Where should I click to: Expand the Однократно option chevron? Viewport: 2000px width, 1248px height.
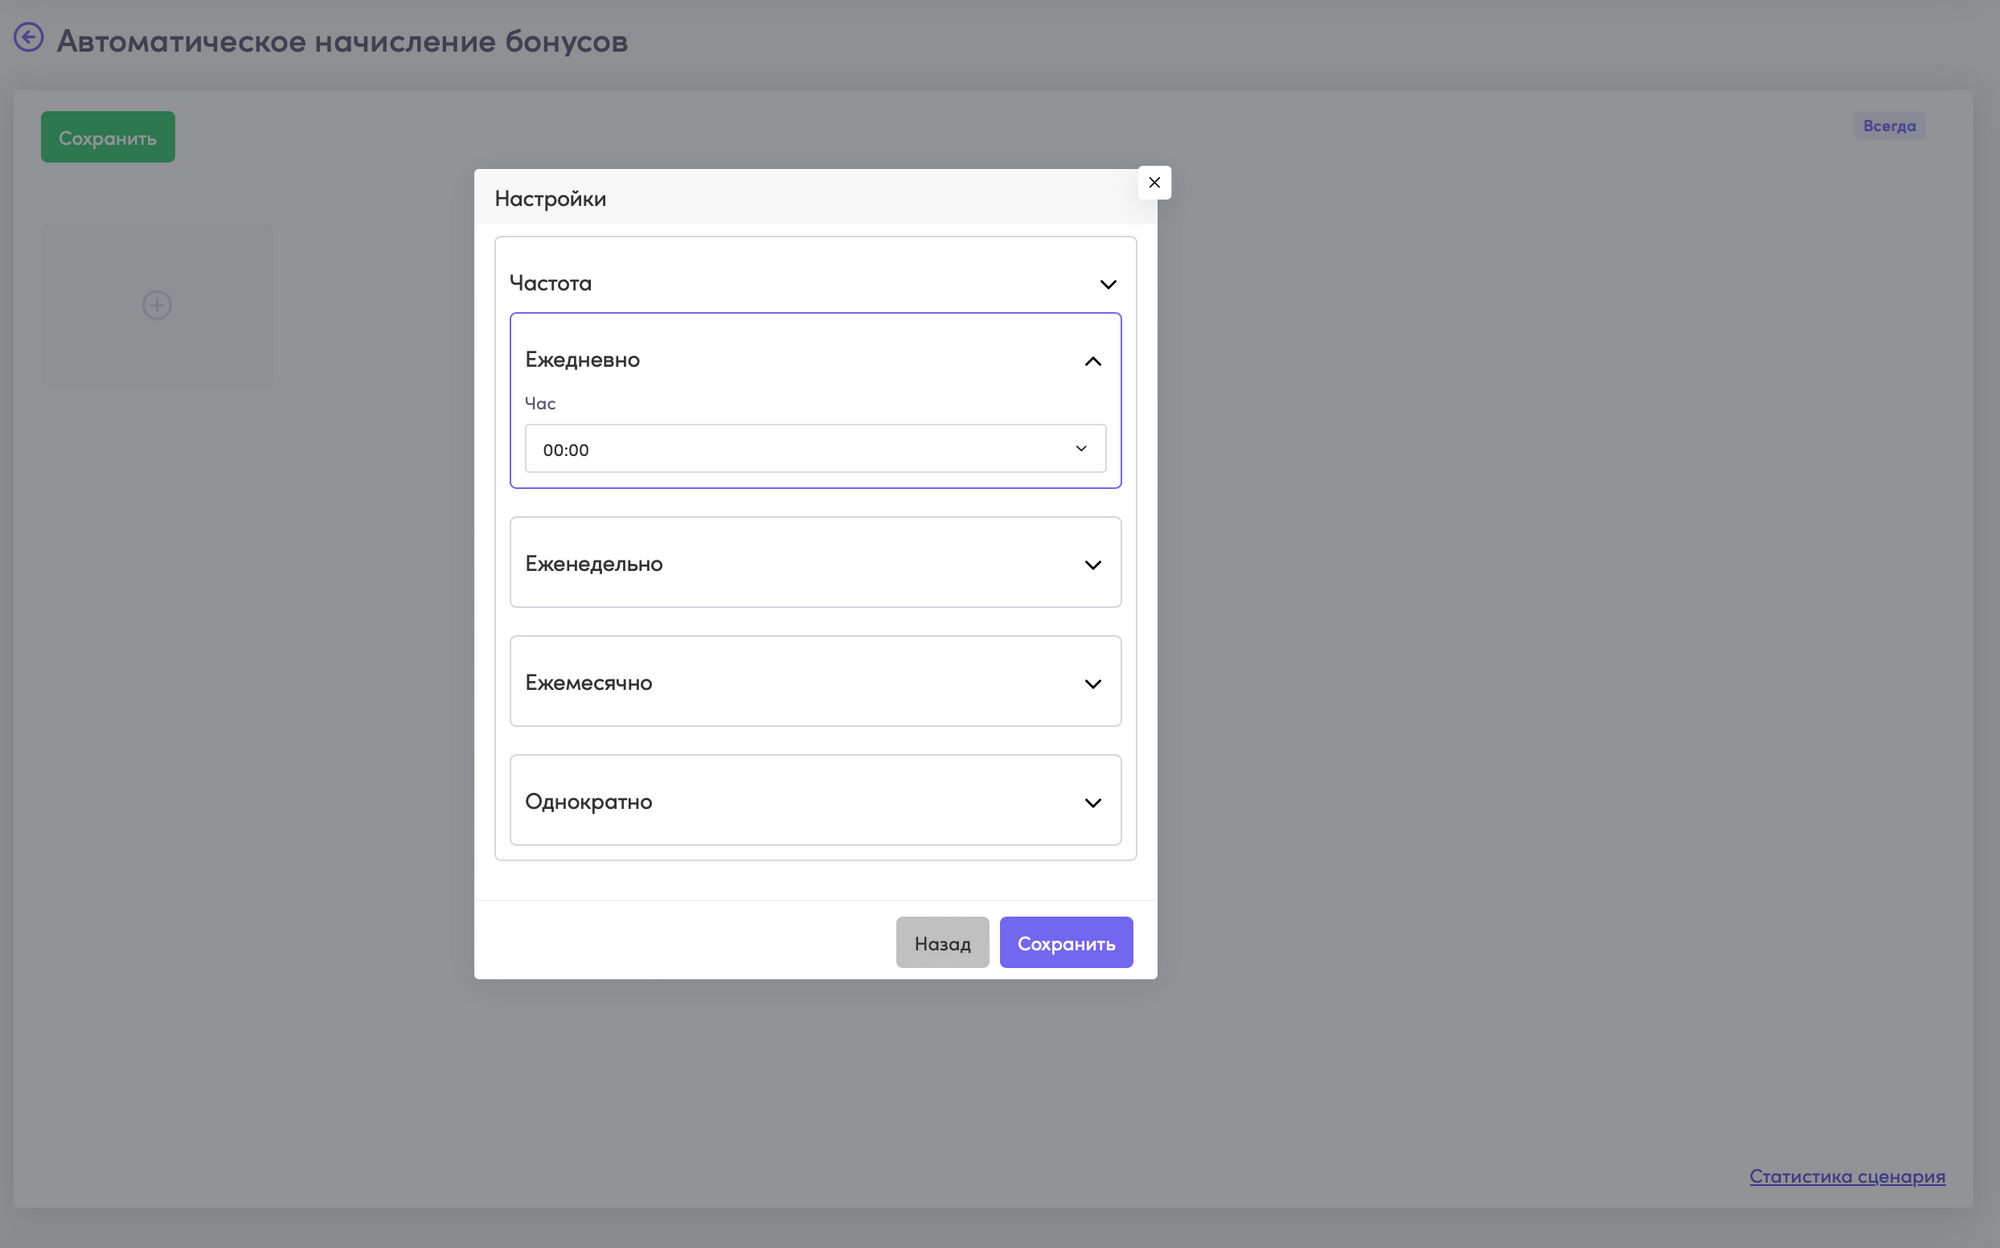coord(1093,803)
